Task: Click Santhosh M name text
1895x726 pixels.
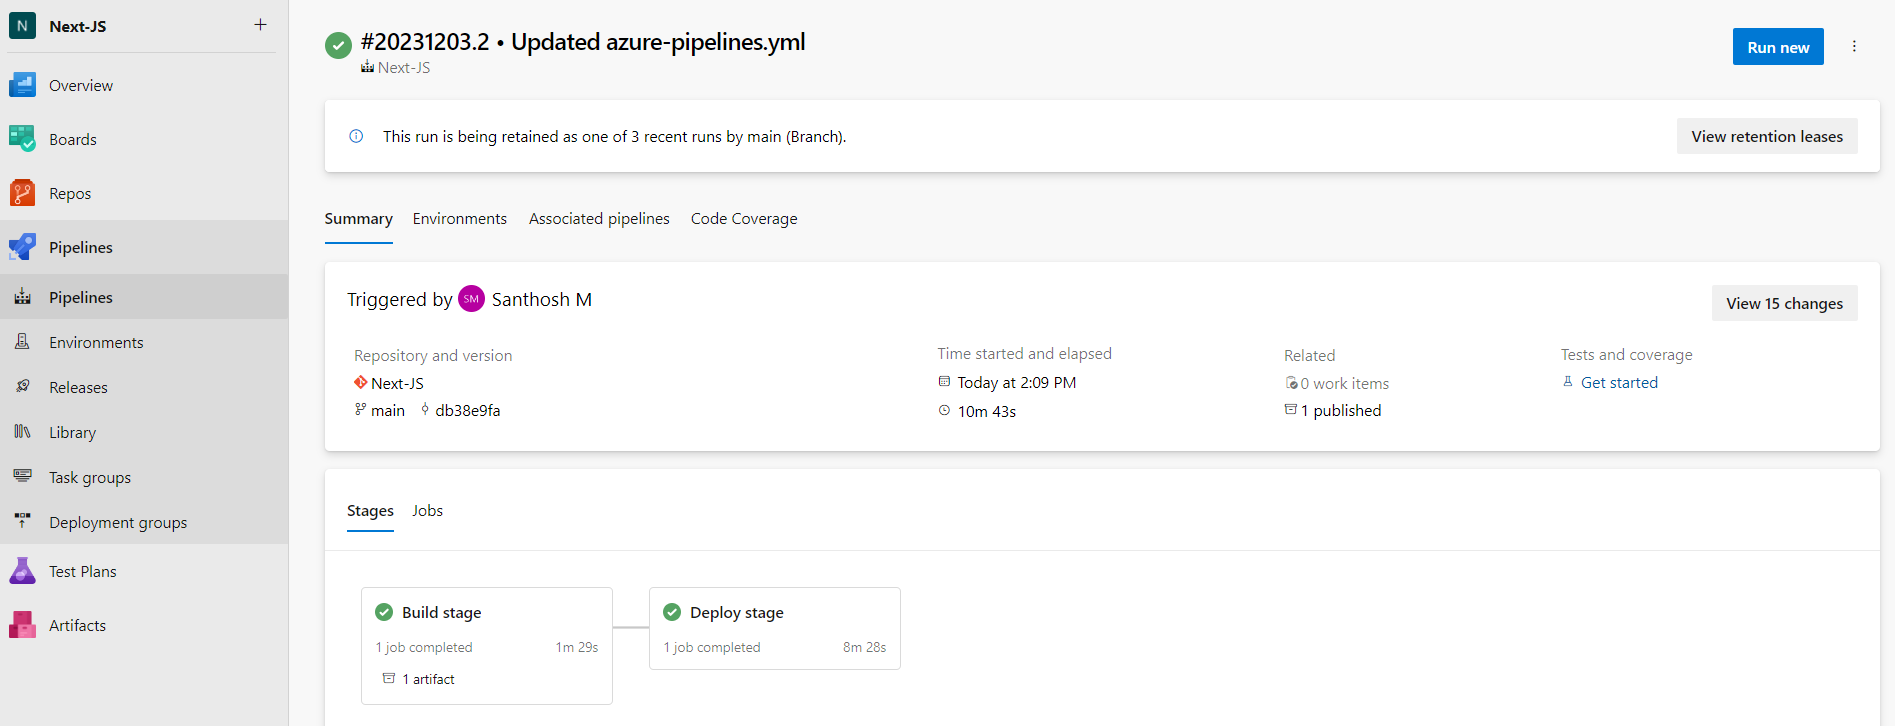Action: (542, 299)
